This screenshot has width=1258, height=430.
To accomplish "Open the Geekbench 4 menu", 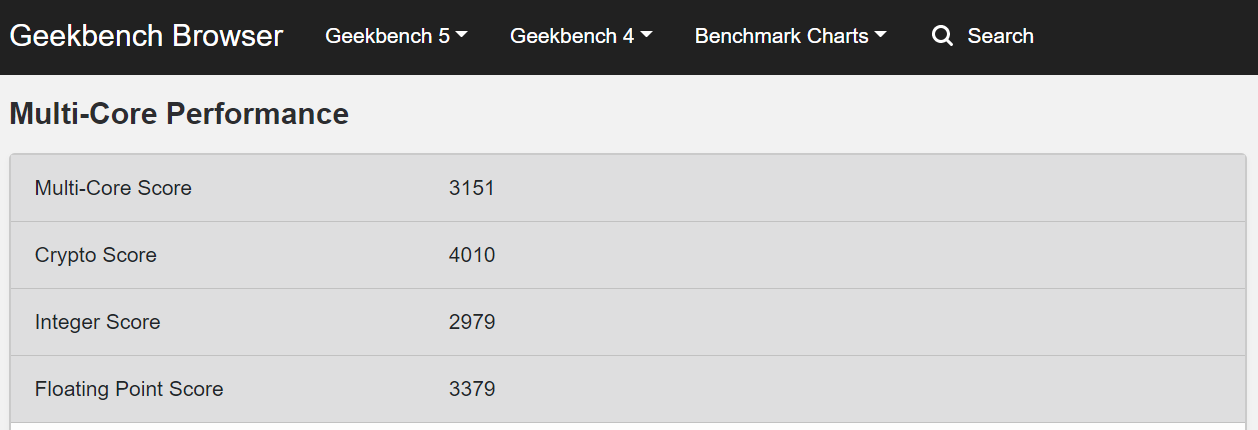I will 581,36.
